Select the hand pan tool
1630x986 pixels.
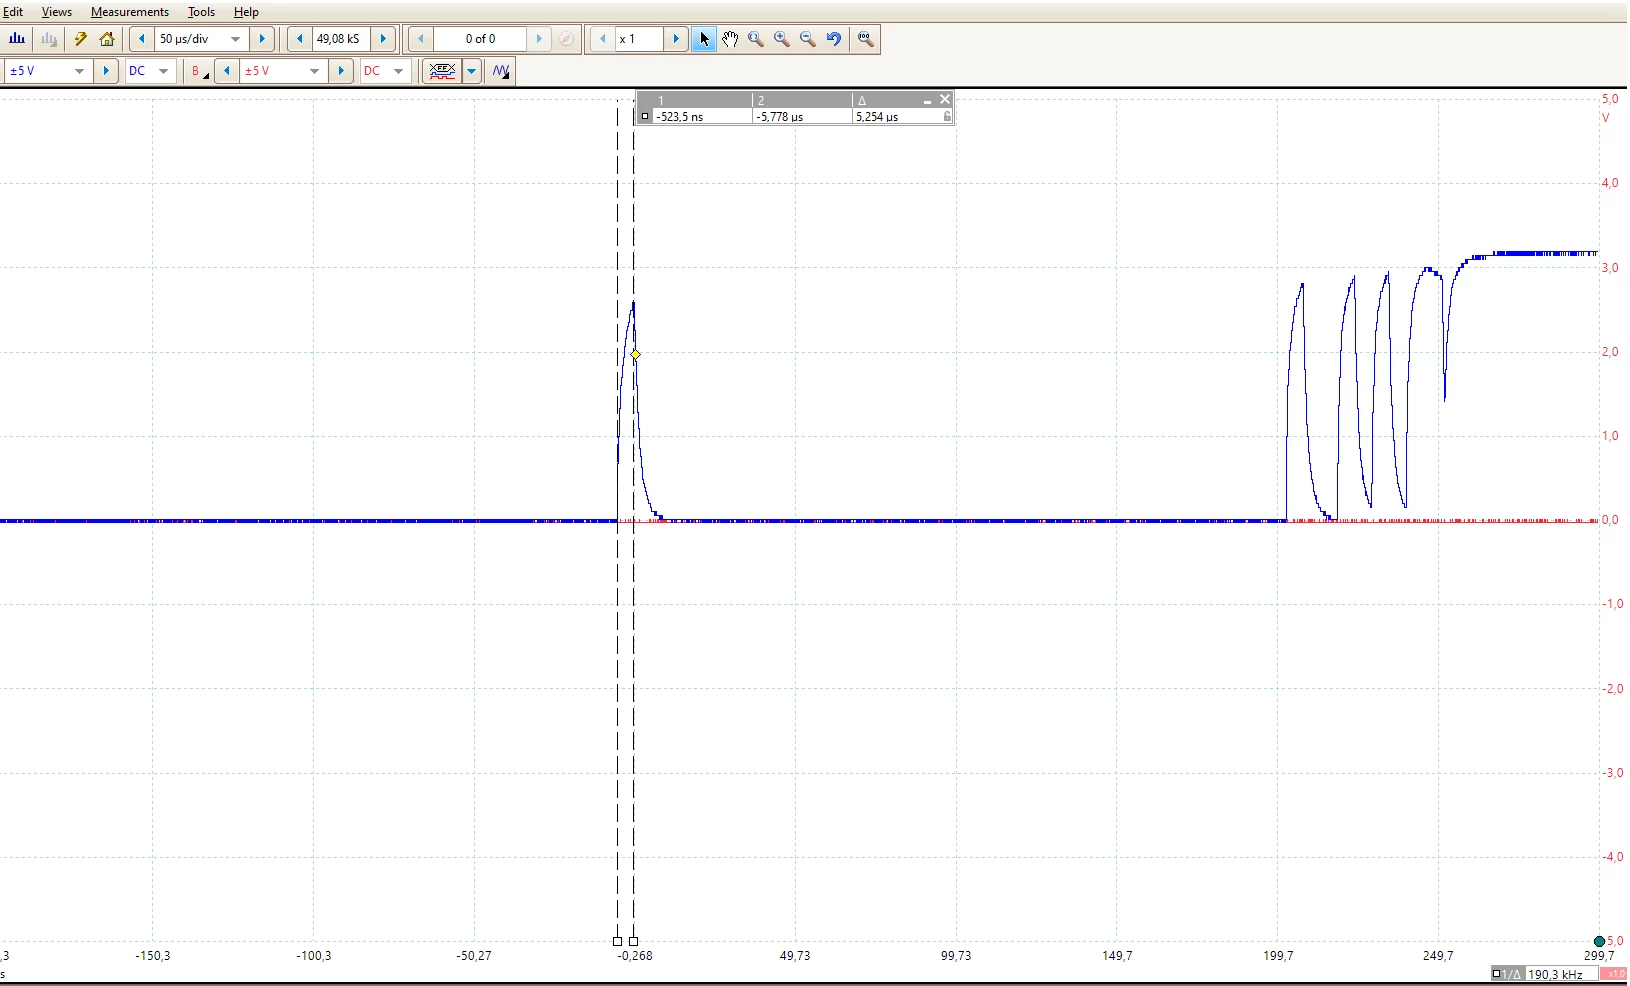click(x=730, y=39)
